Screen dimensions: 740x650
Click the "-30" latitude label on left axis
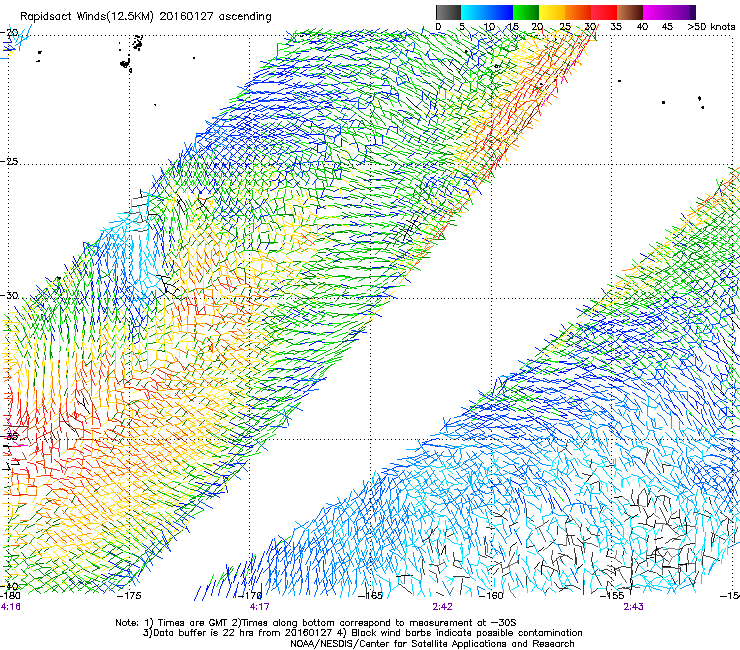9,295
